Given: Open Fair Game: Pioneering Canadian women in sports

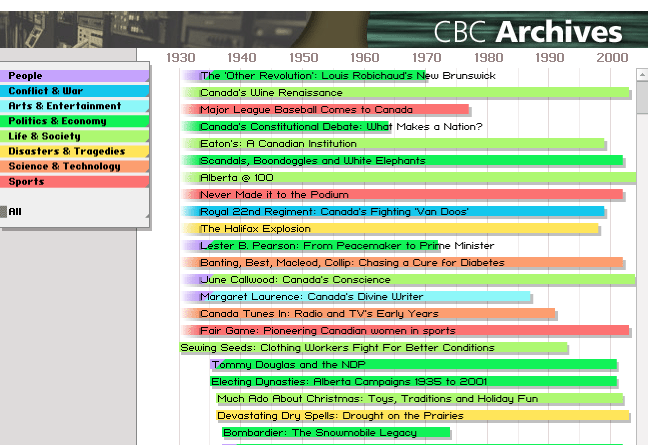Looking at the screenshot, I should 405,330.
